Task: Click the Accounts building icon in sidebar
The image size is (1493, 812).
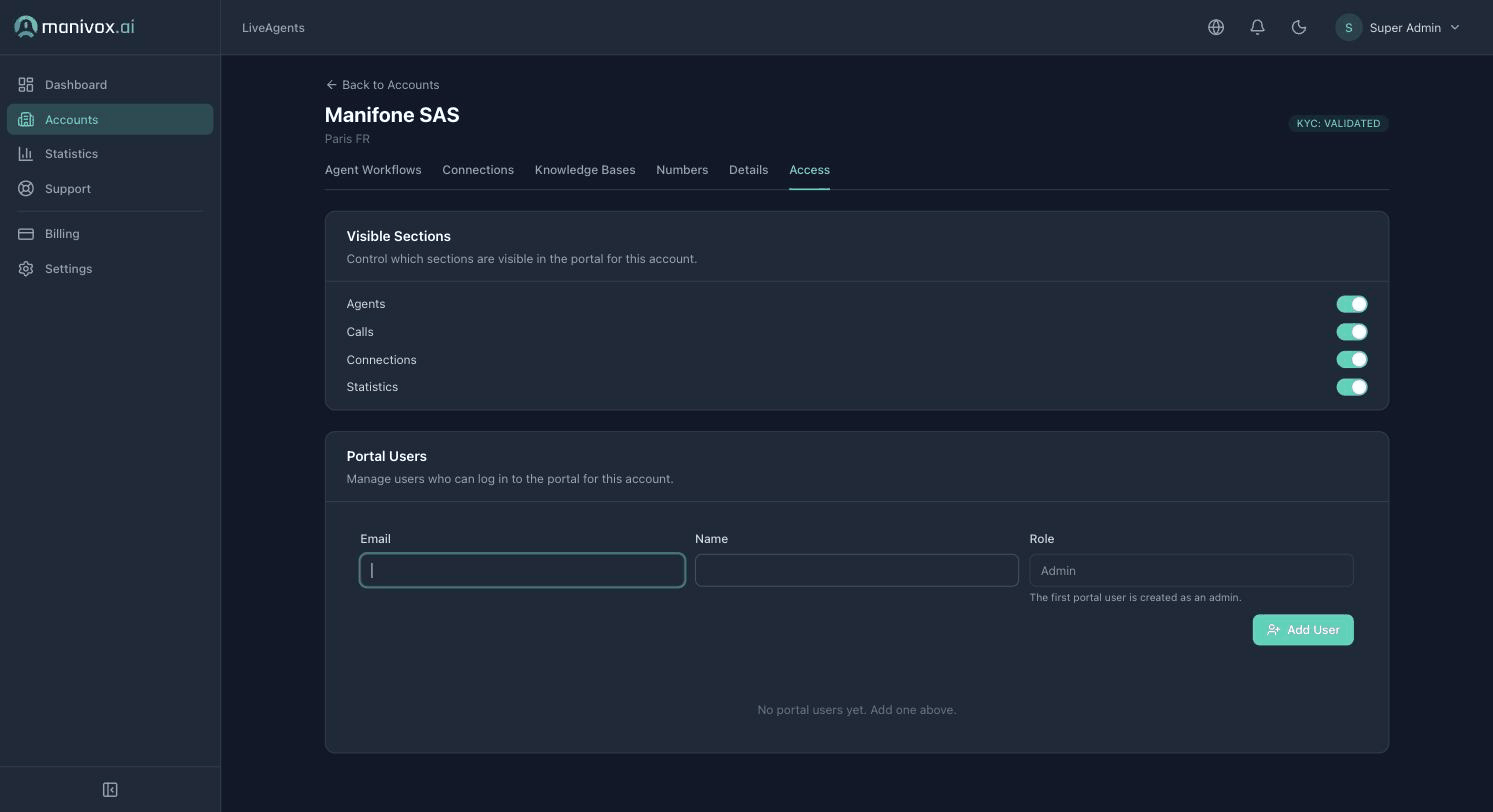Action: point(26,120)
